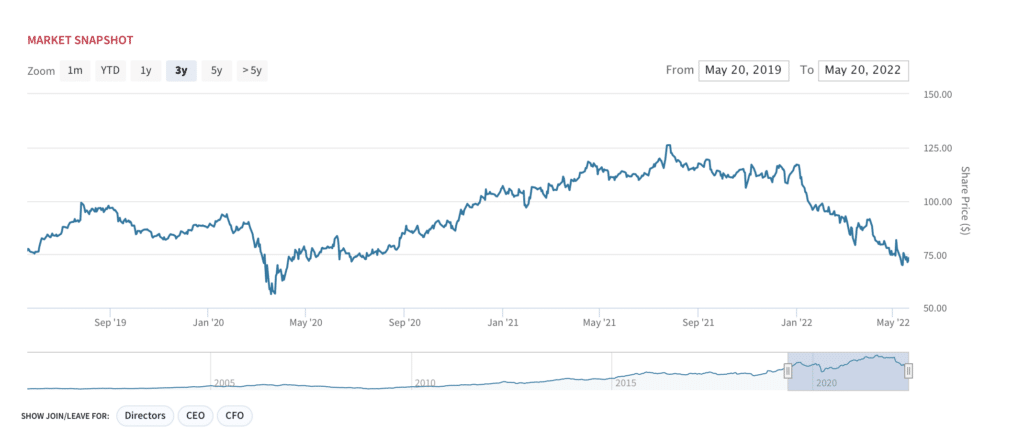Click the 2015 label in navigator

point(625,383)
